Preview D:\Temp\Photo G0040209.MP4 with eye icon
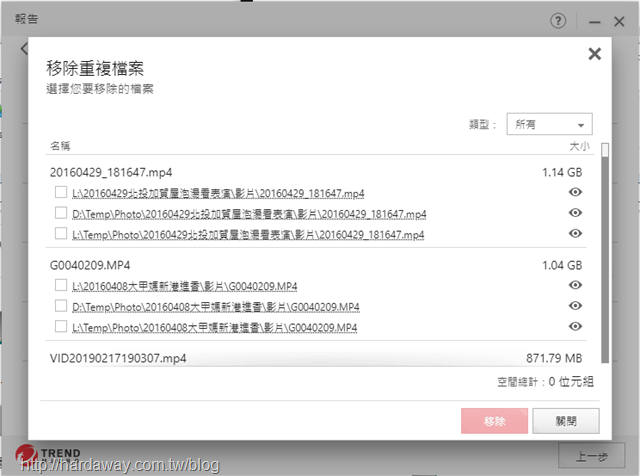 (x=575, y=305)
